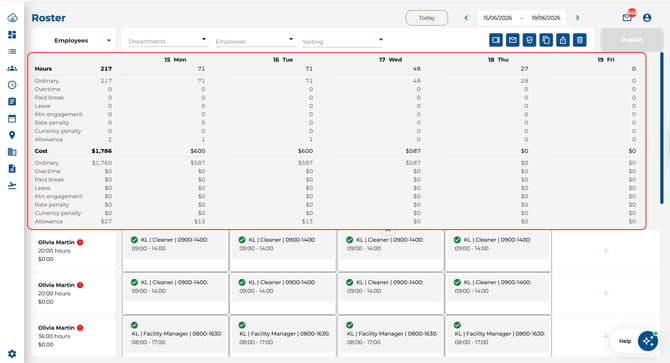The image size is (670, 363).
Task: Click the 19 Fri column header
Action: pos(606,60)
